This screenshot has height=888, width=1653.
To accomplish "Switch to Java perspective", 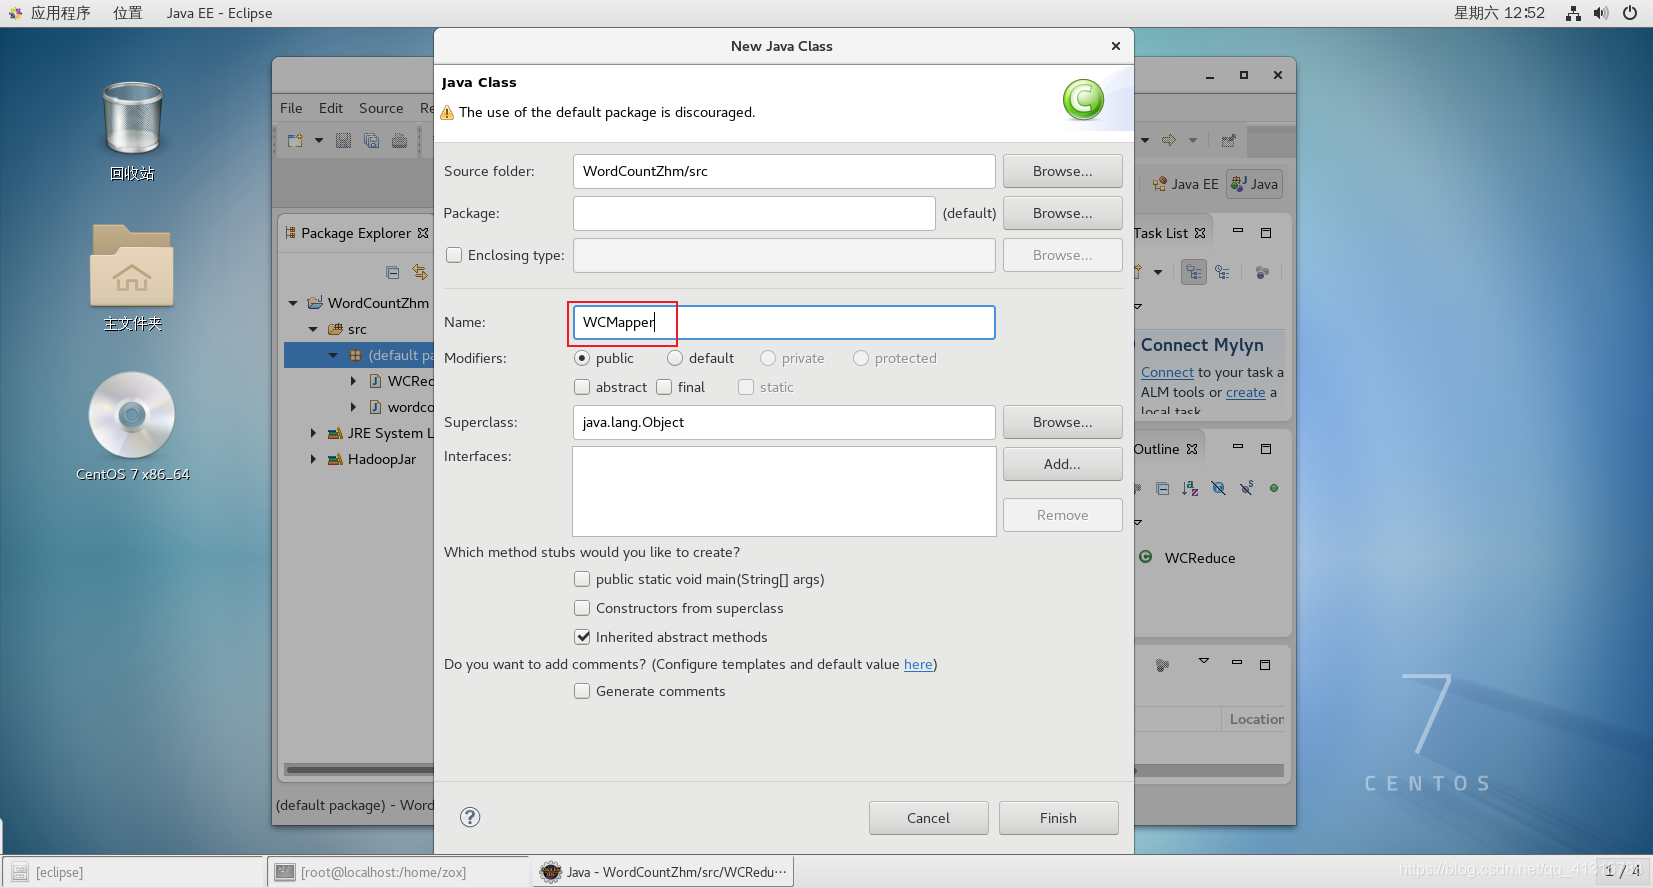I will coord(1254,184).
